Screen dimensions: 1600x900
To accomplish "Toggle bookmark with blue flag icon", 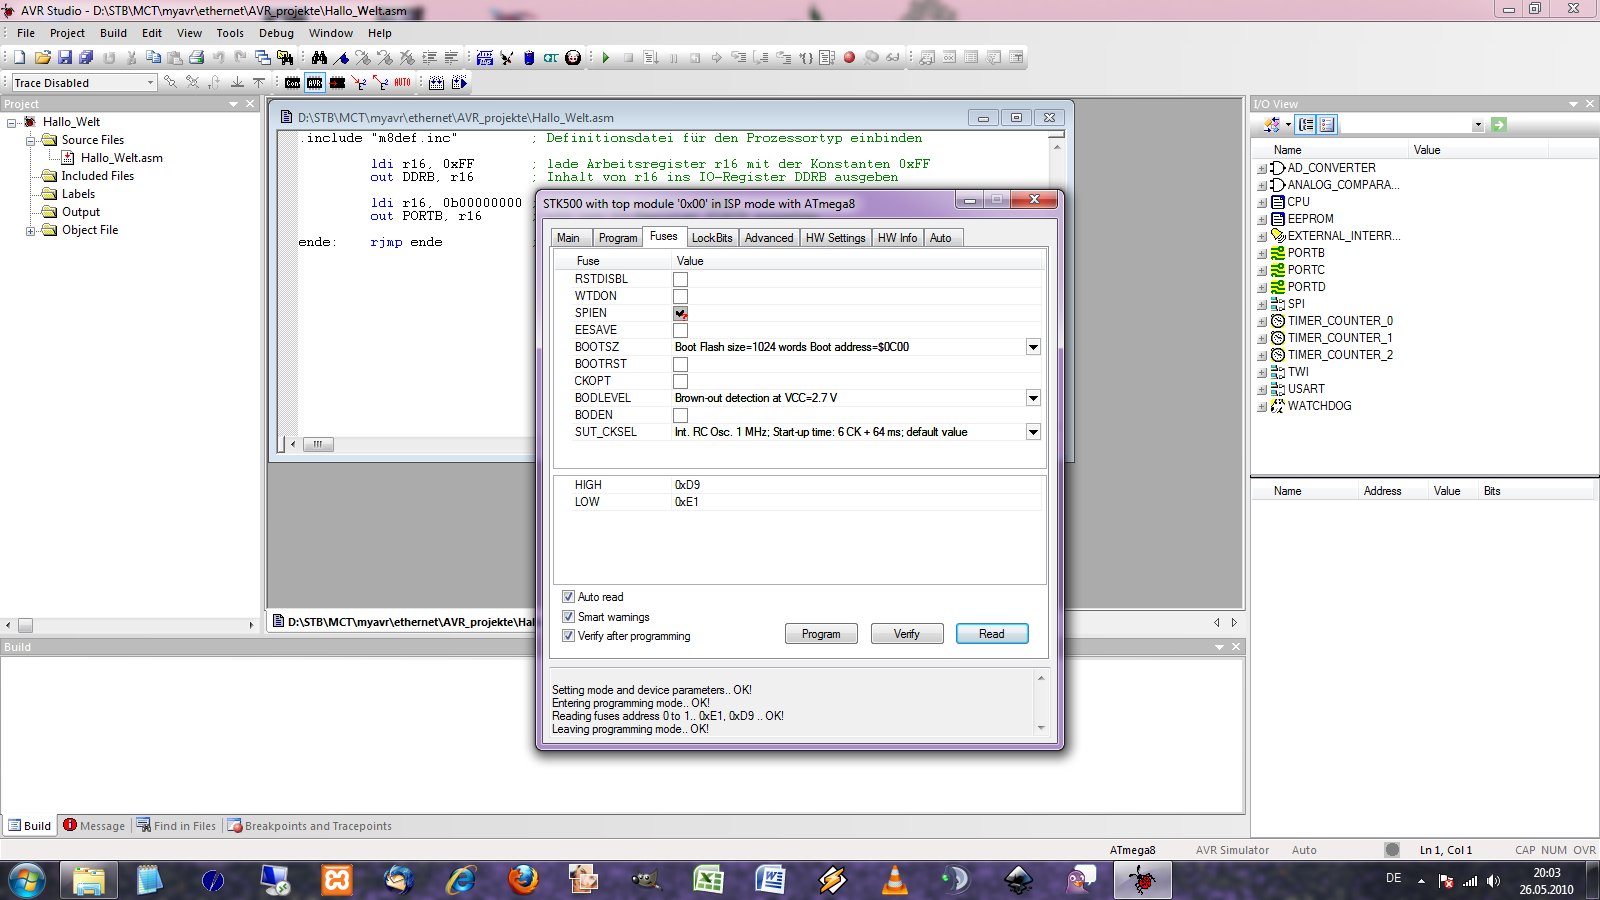I will pos(341,58).
